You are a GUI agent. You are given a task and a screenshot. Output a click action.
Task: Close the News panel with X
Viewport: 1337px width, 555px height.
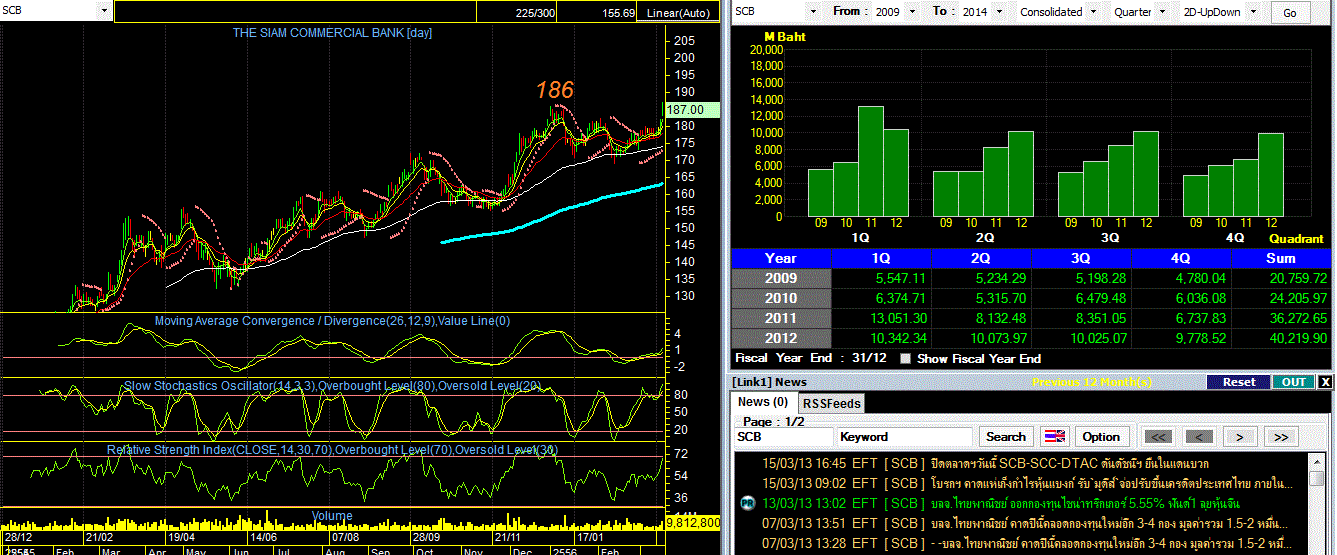[x=1325, y=382]
